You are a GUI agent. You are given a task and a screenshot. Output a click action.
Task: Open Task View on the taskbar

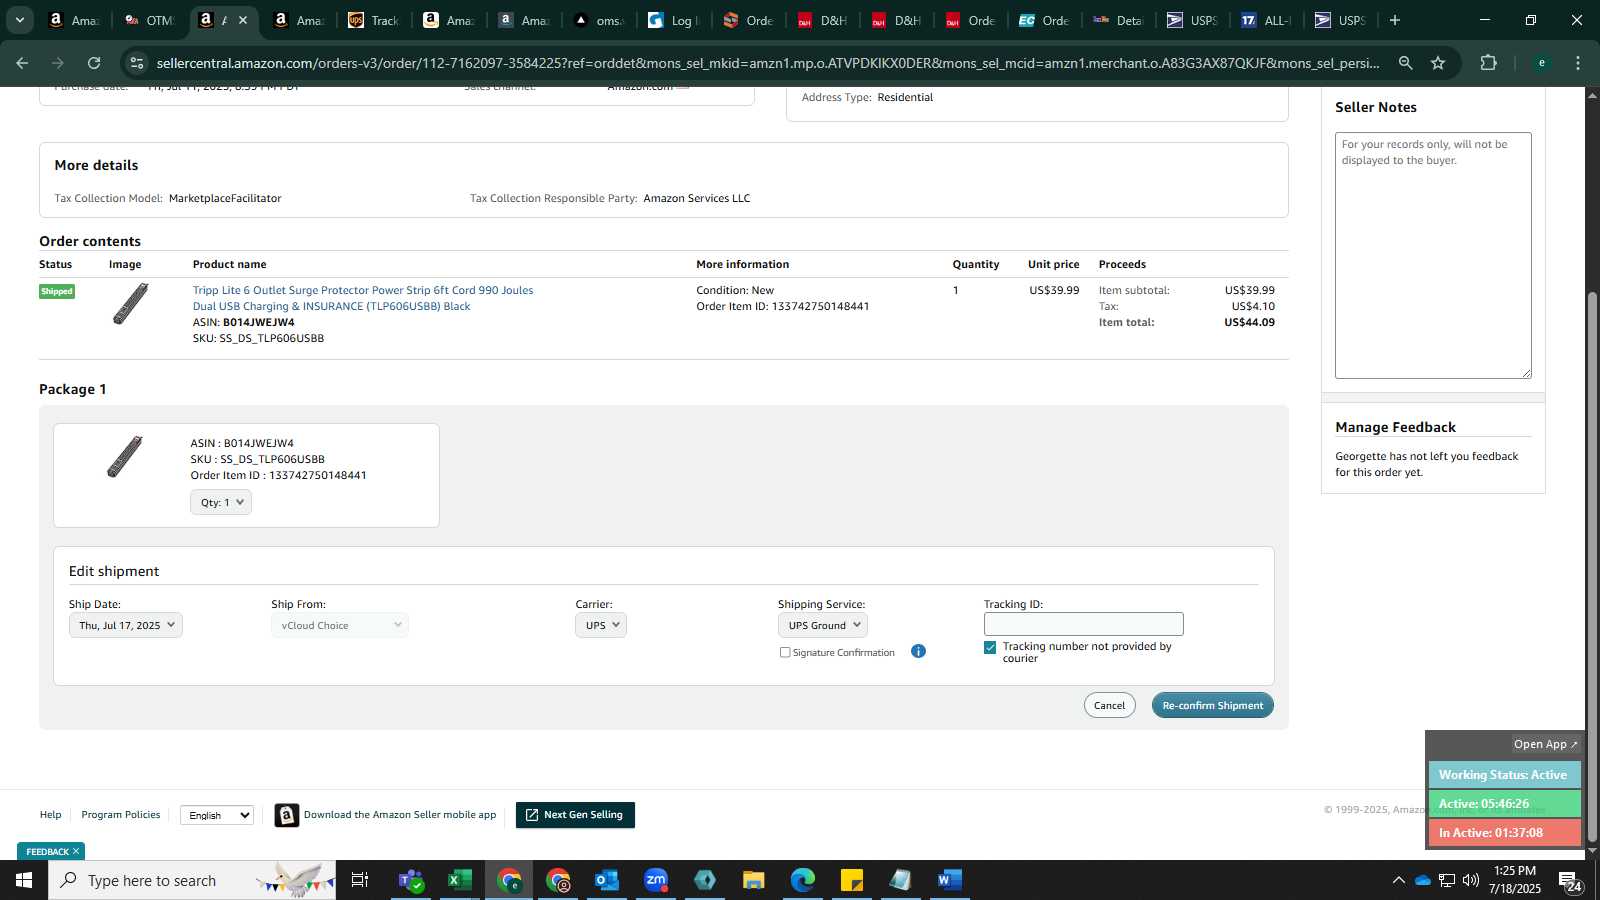pos(360,880)
